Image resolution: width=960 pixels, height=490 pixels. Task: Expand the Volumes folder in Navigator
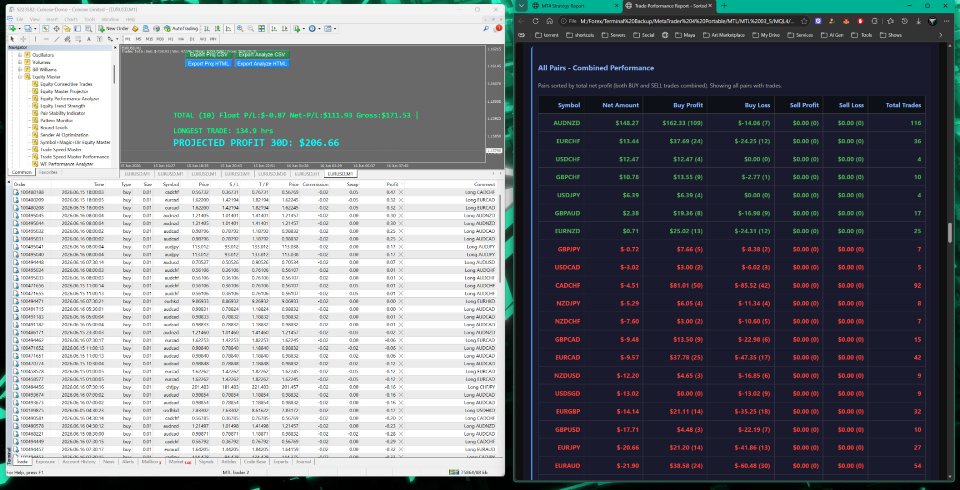click(20, 62)
